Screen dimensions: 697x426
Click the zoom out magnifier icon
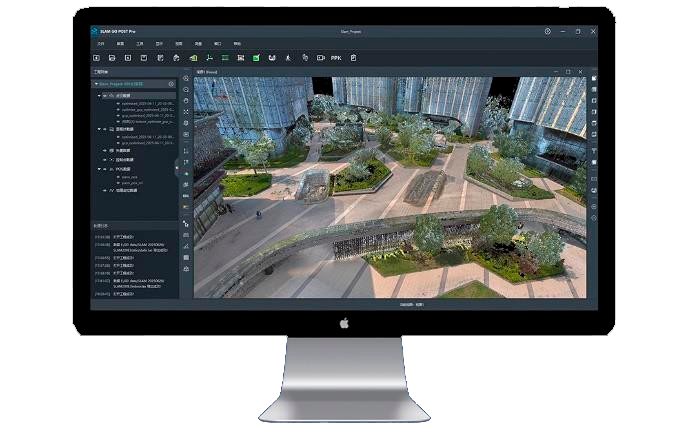[x=186, y=90]
